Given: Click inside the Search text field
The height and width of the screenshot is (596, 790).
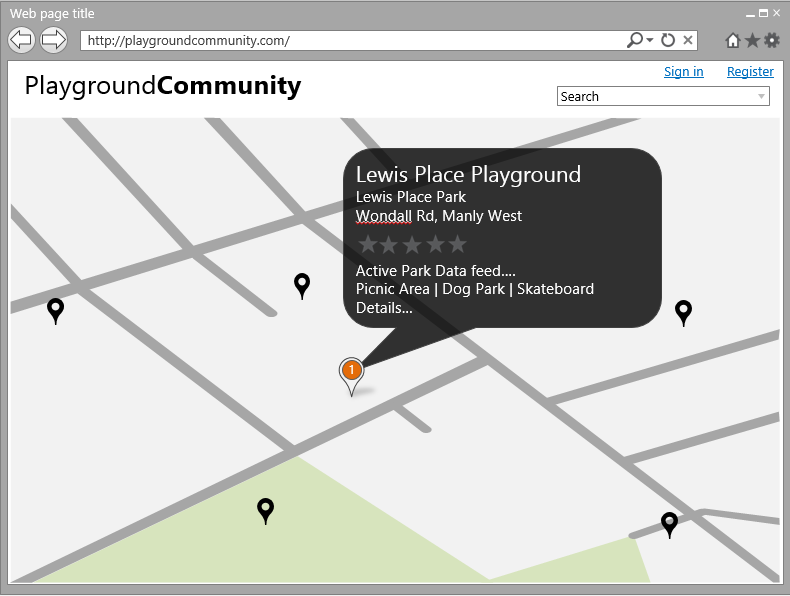Looking at the screenshot, I should coord(650,97).
